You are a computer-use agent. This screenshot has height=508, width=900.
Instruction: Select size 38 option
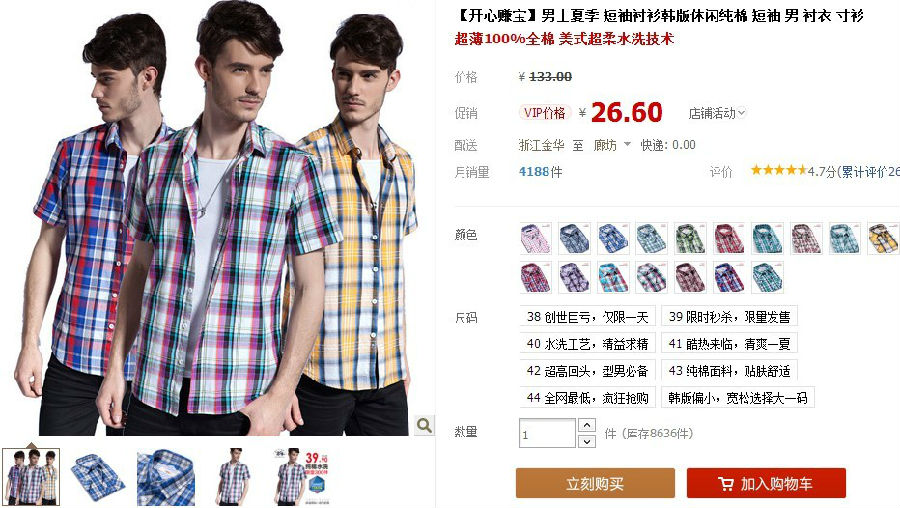tap(587, 316)
